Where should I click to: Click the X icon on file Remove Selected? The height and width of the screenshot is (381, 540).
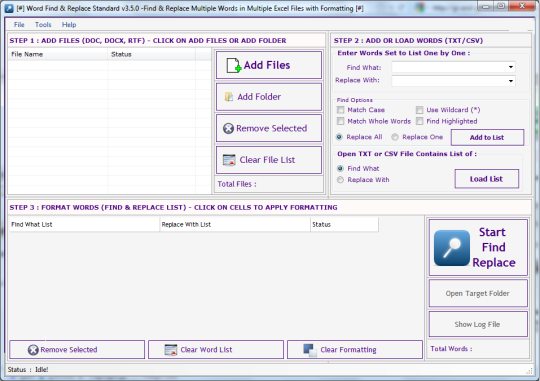coord(228,128)
